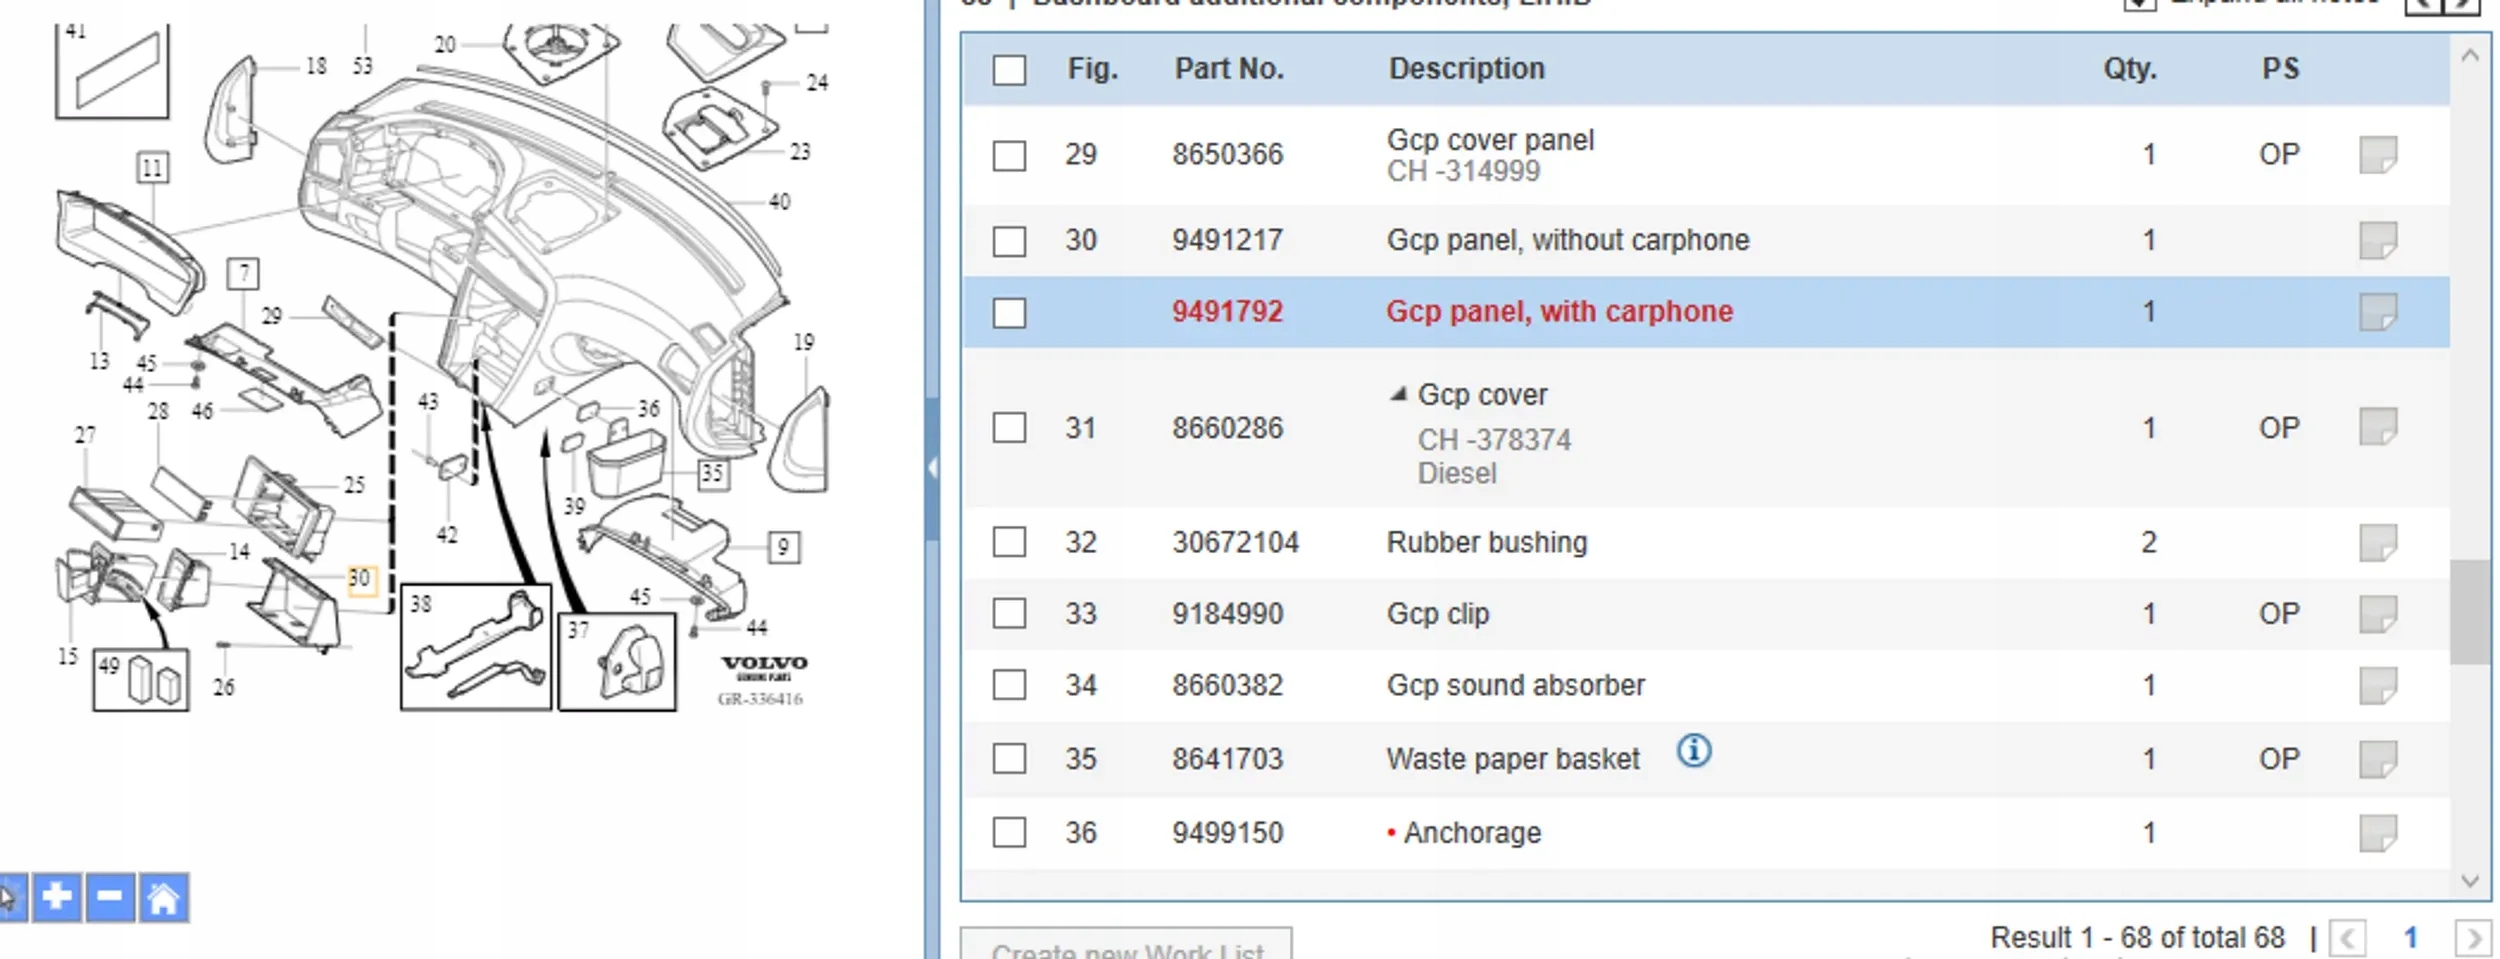The height and width of the screenshot is (959, 2500).
Task: Check the box for Gcp clip
Action: (1009, 613)
